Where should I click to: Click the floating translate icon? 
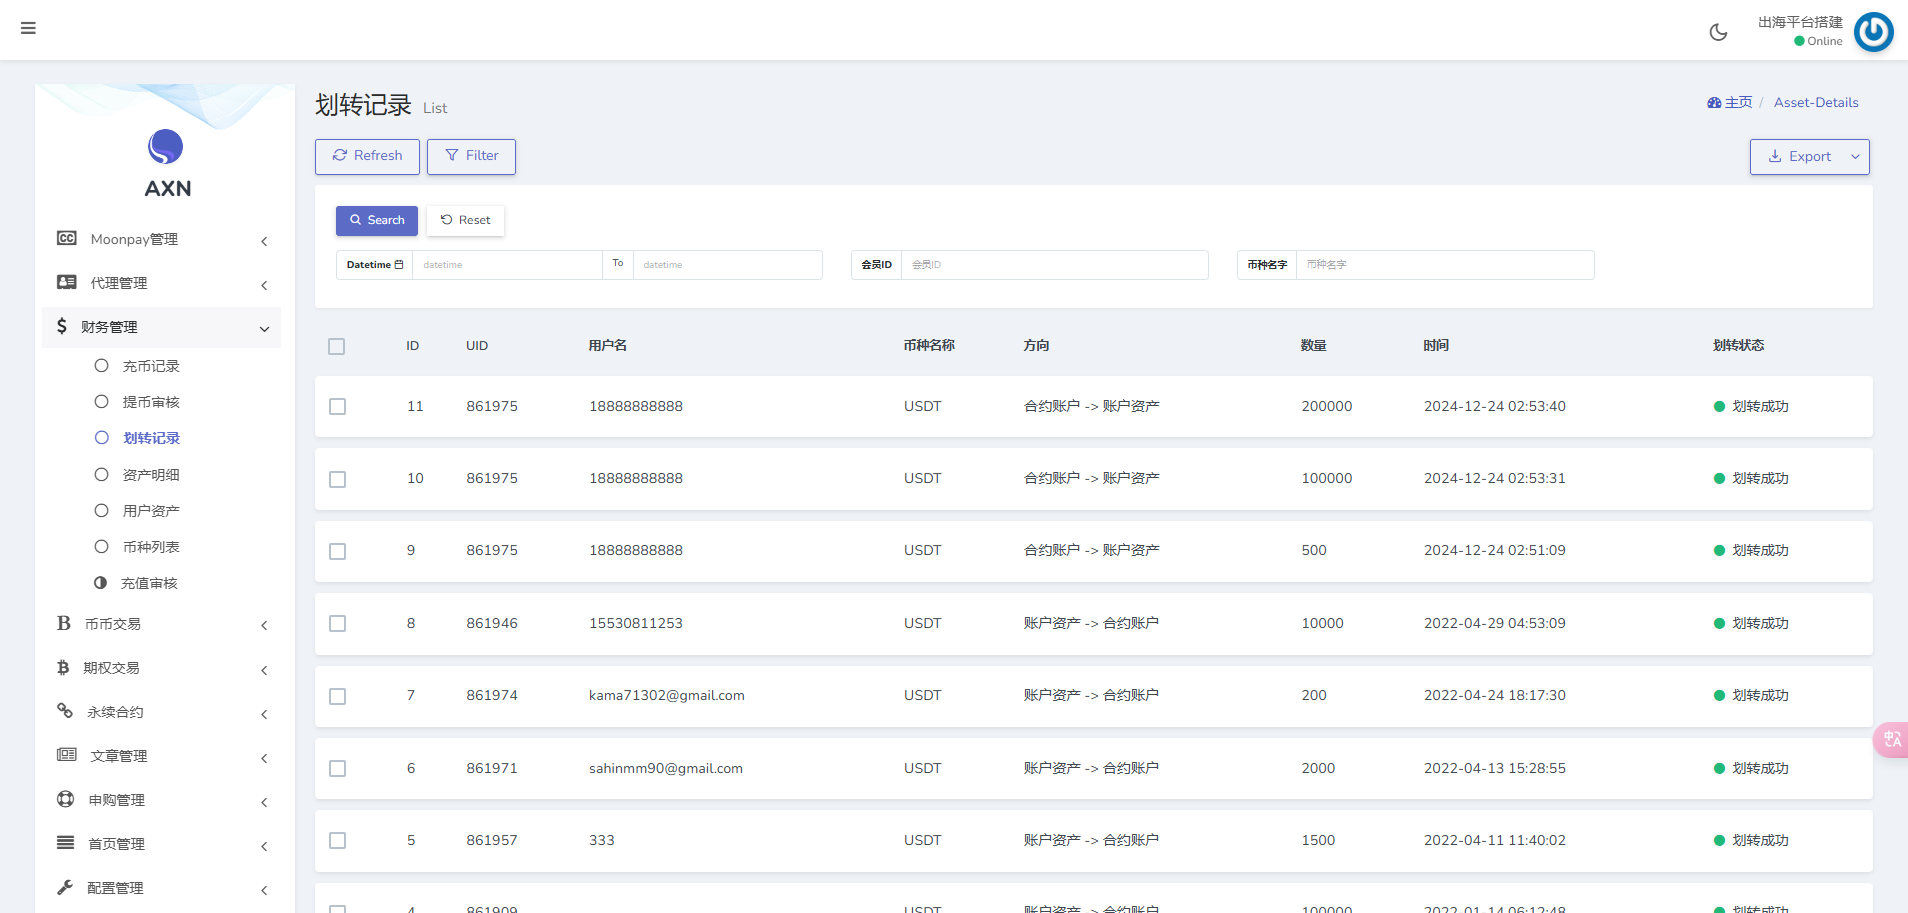tap(1892, 739)
